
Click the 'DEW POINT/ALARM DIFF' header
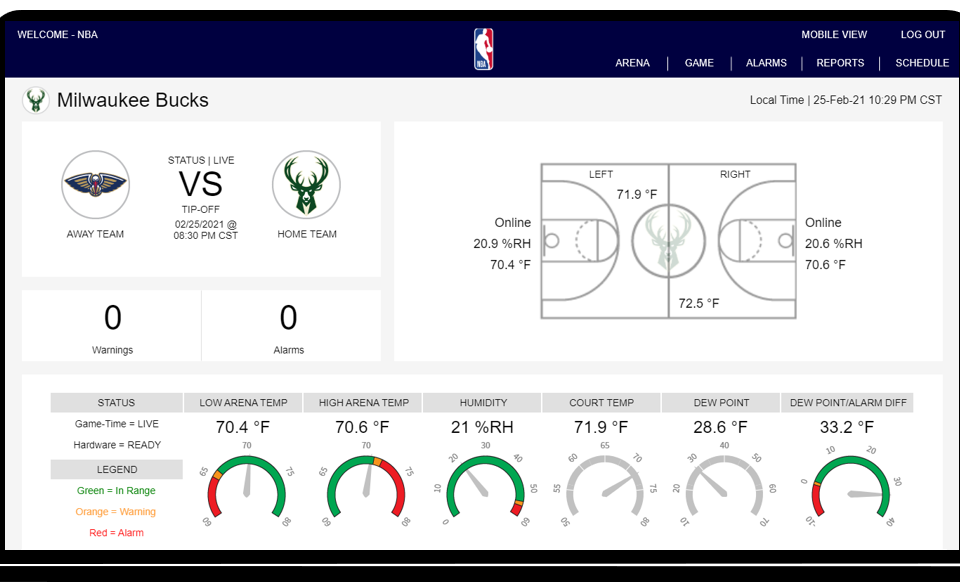848,403
